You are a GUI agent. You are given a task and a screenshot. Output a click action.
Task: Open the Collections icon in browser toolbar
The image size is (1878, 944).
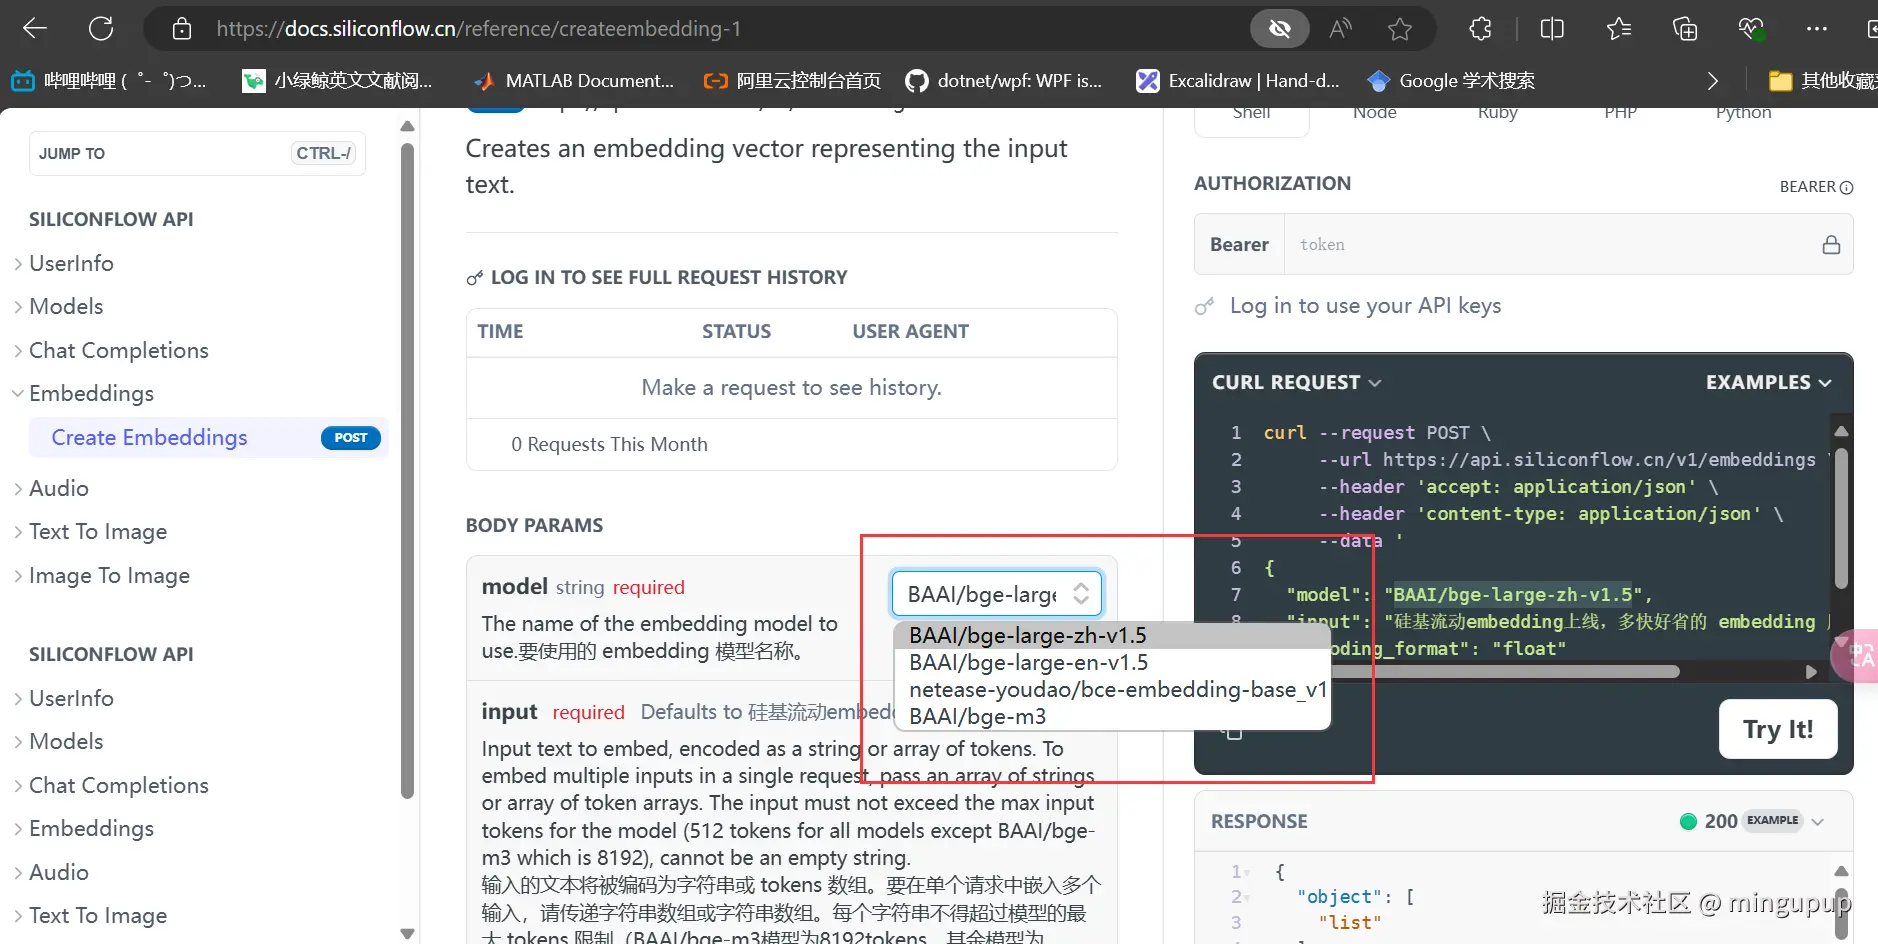click(x=1685, y=29)
